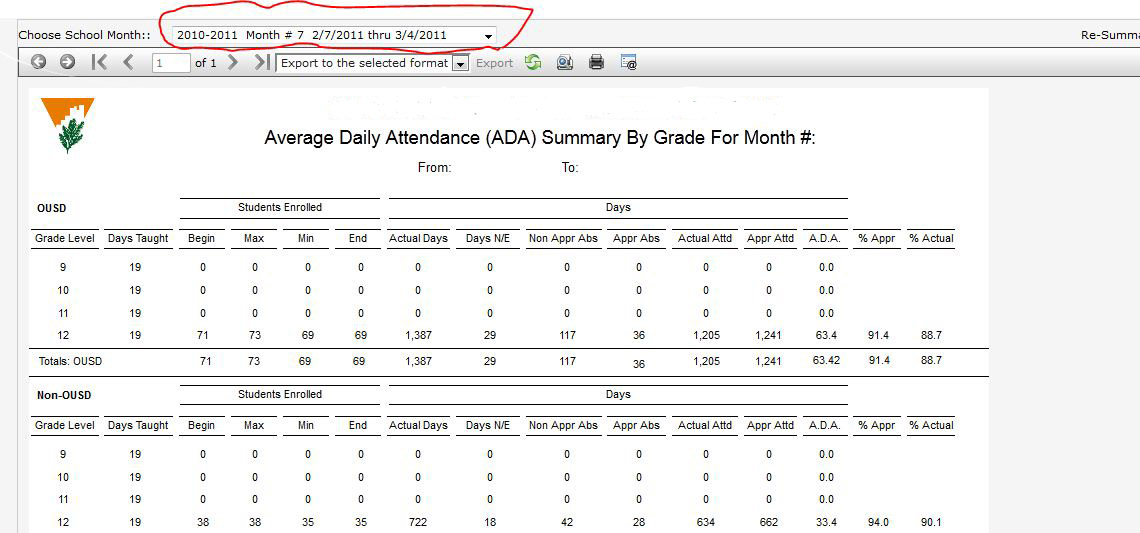Click the forward navigation arrow icon
The width and height of the screenshot is (1140, 533).
(68, 63)
